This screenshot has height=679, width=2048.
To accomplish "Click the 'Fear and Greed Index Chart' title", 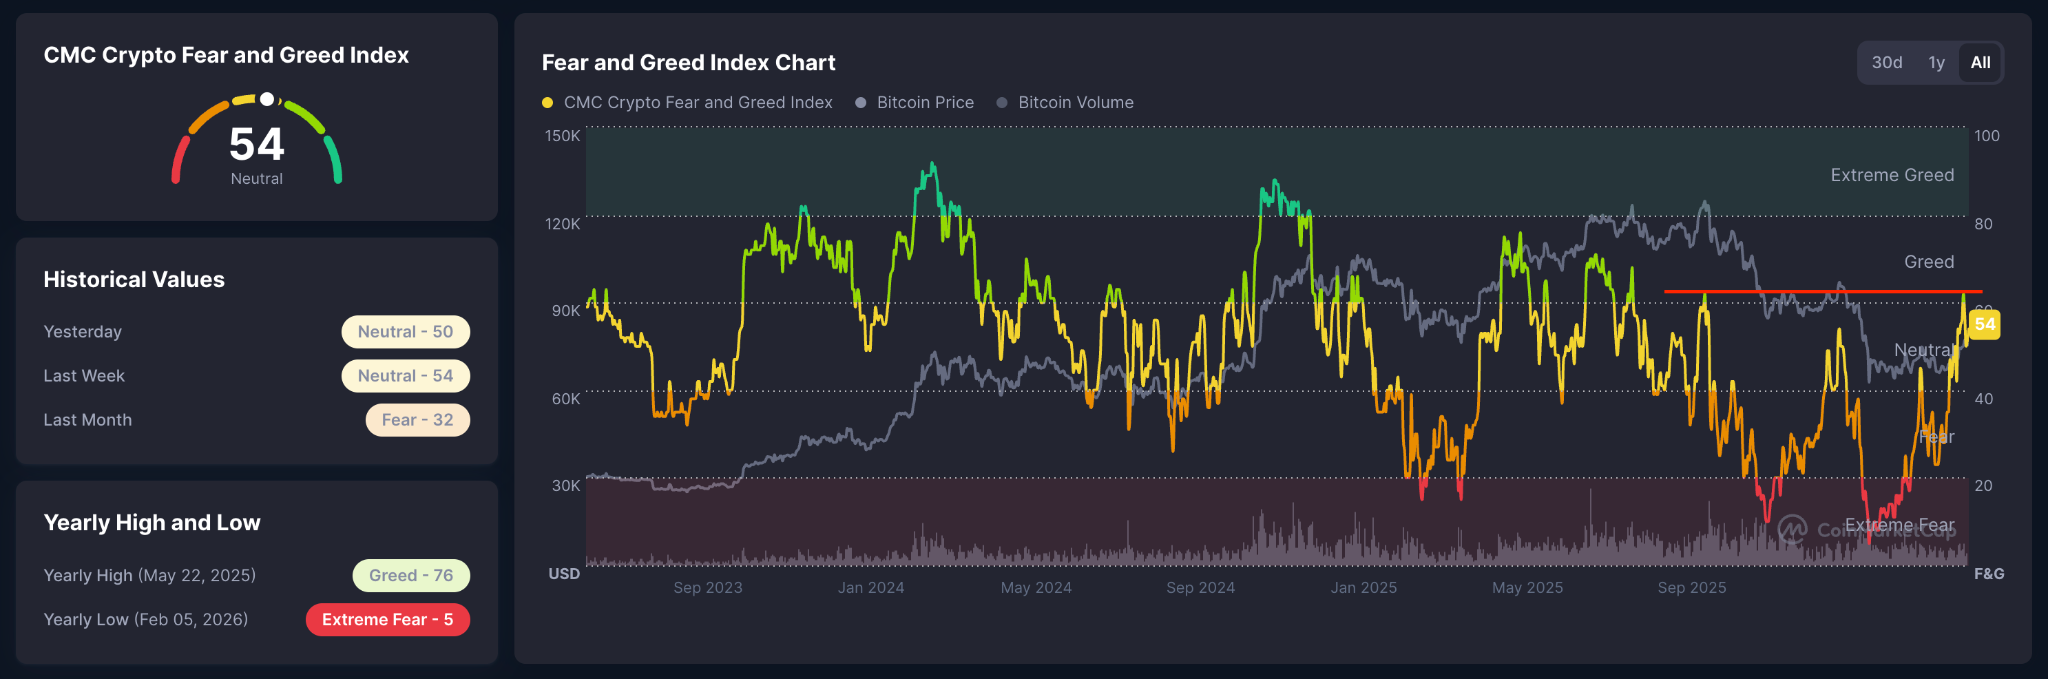I will 688,63.
